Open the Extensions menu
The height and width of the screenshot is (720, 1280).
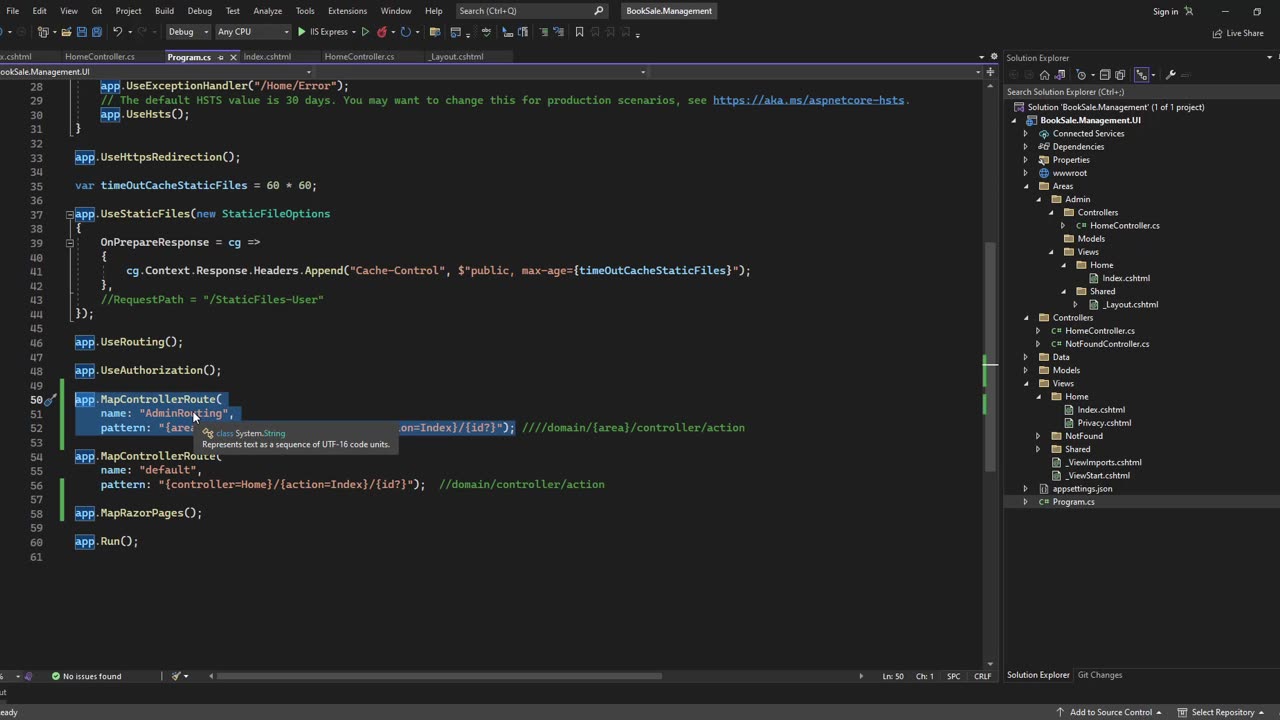point(347,11)
